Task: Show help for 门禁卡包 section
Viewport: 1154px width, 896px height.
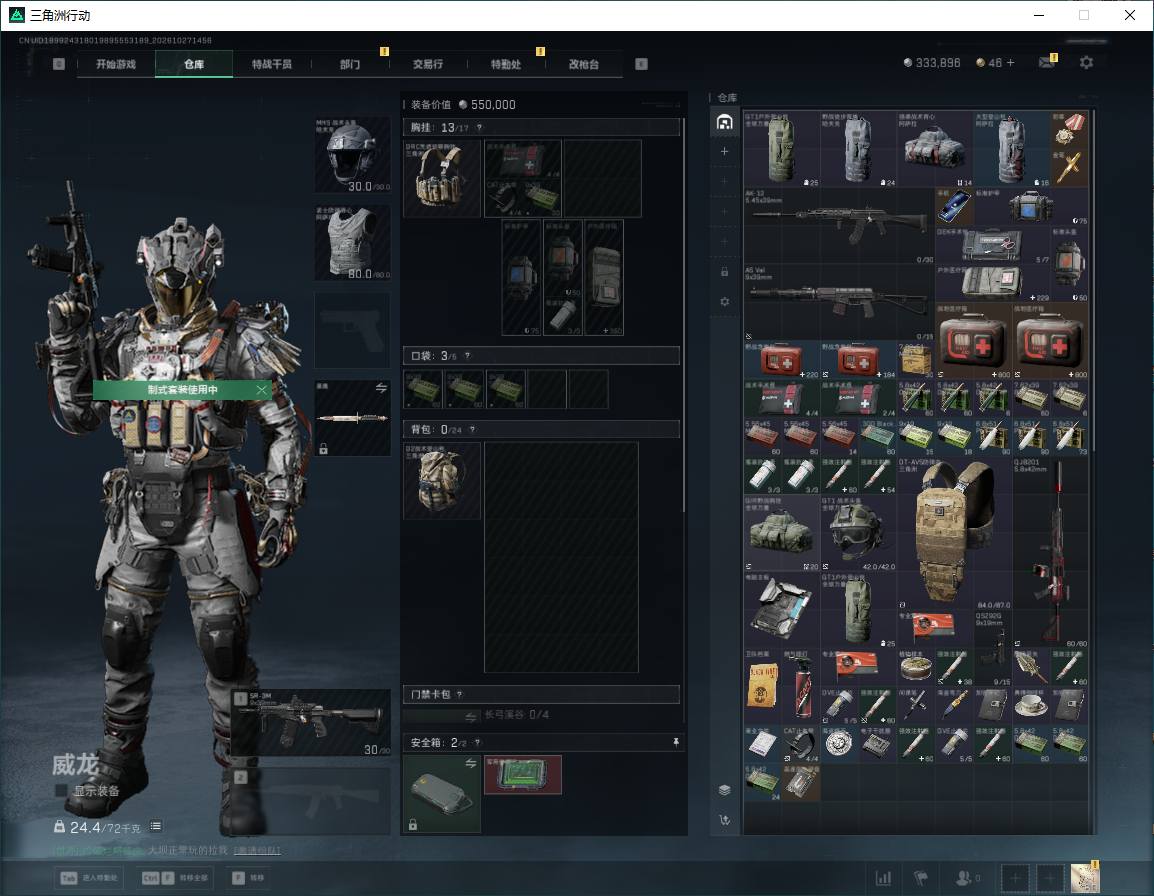Action: [459, 694]
